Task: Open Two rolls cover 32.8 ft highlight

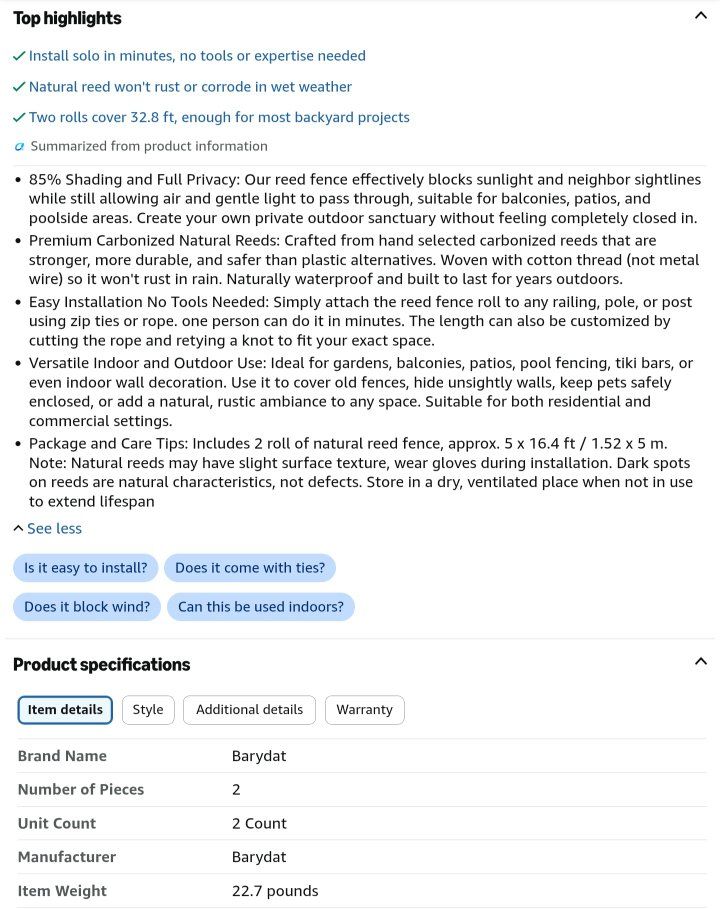Action: point(219,117)
